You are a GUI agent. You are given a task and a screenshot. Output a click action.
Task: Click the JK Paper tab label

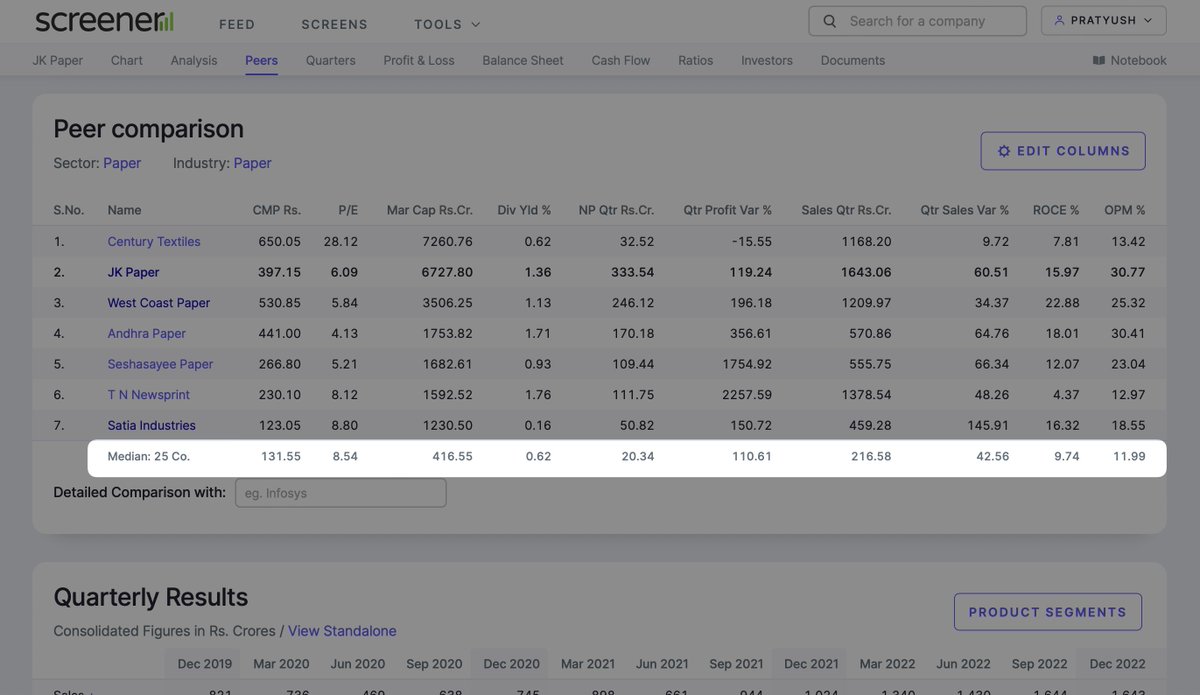click(x=58, y=60)
